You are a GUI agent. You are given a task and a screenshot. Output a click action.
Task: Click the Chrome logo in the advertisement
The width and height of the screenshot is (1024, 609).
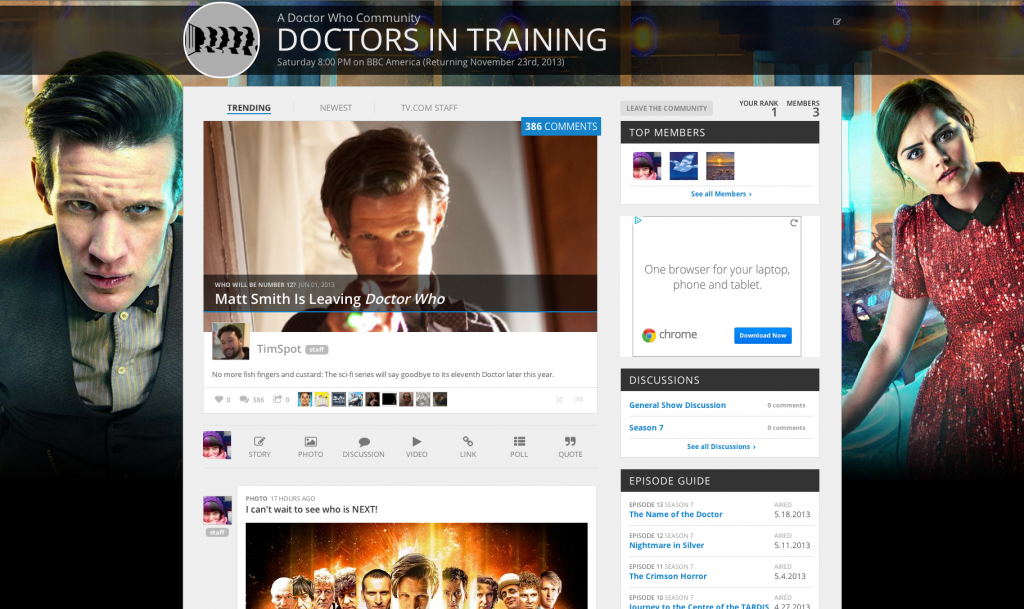[x=648, y=335]
